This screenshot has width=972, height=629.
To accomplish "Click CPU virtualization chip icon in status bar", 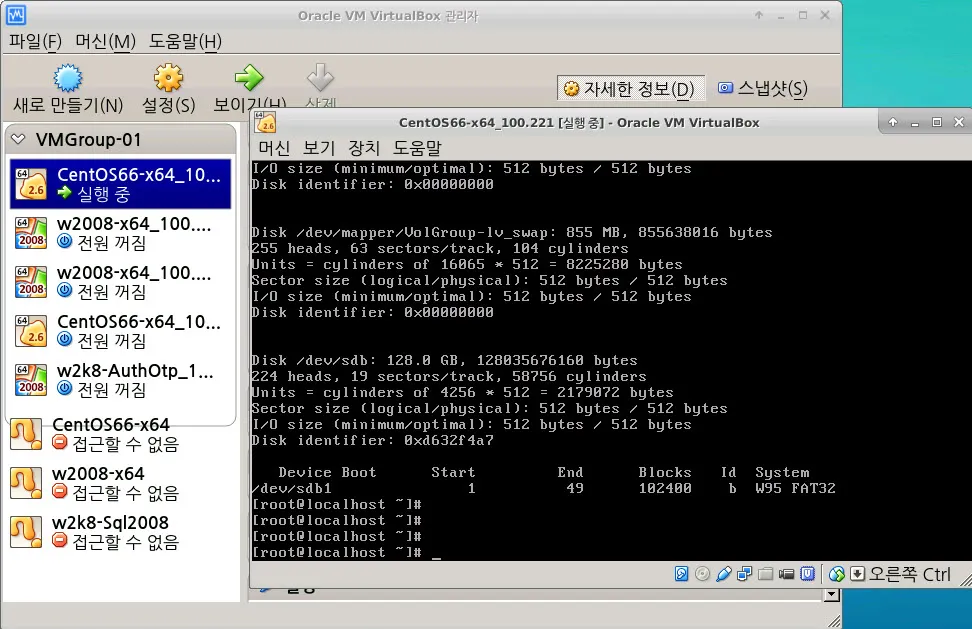I will (808, 574).
